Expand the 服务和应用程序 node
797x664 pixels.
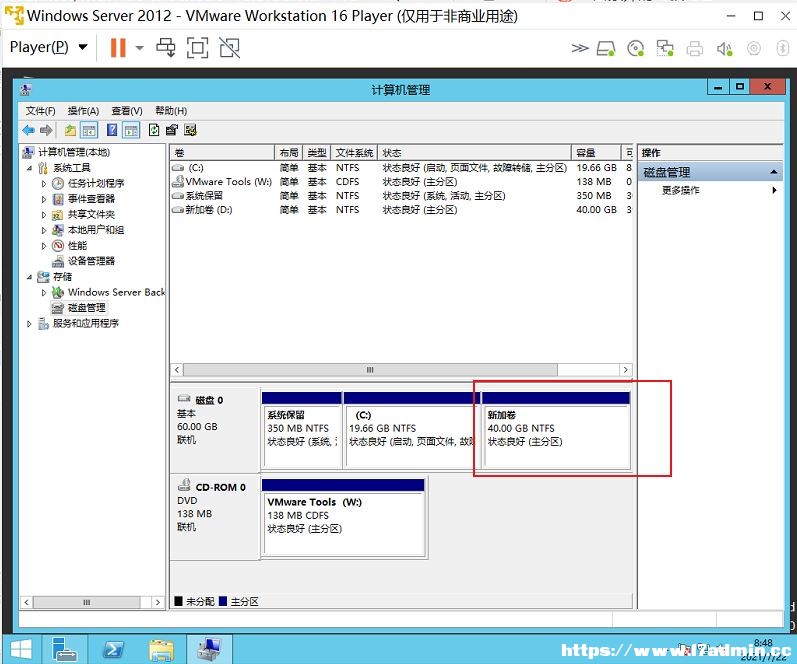tap(29, 324)
